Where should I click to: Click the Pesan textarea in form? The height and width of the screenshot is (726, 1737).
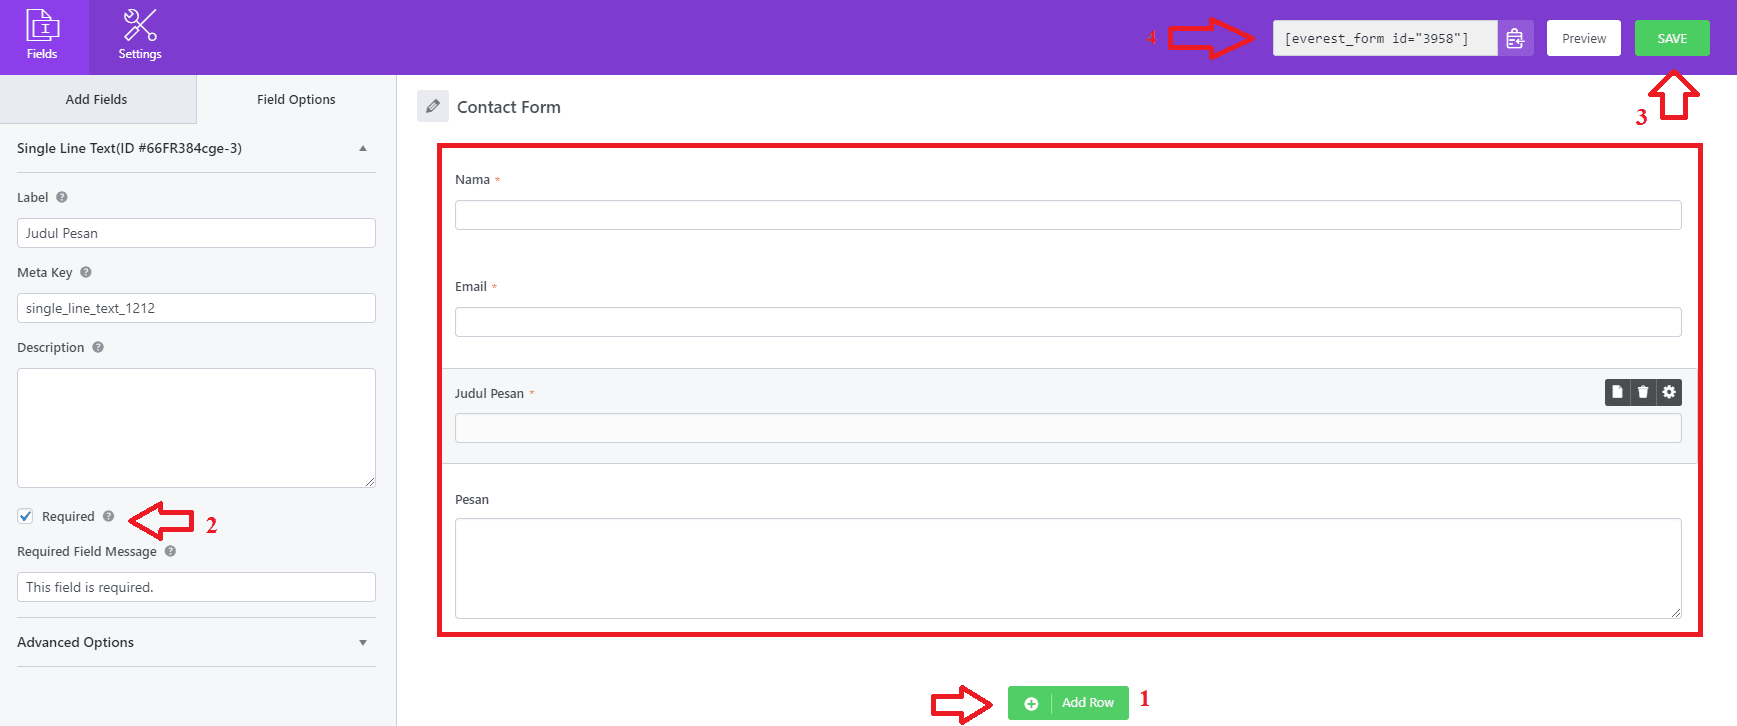tap(1068, 568)
